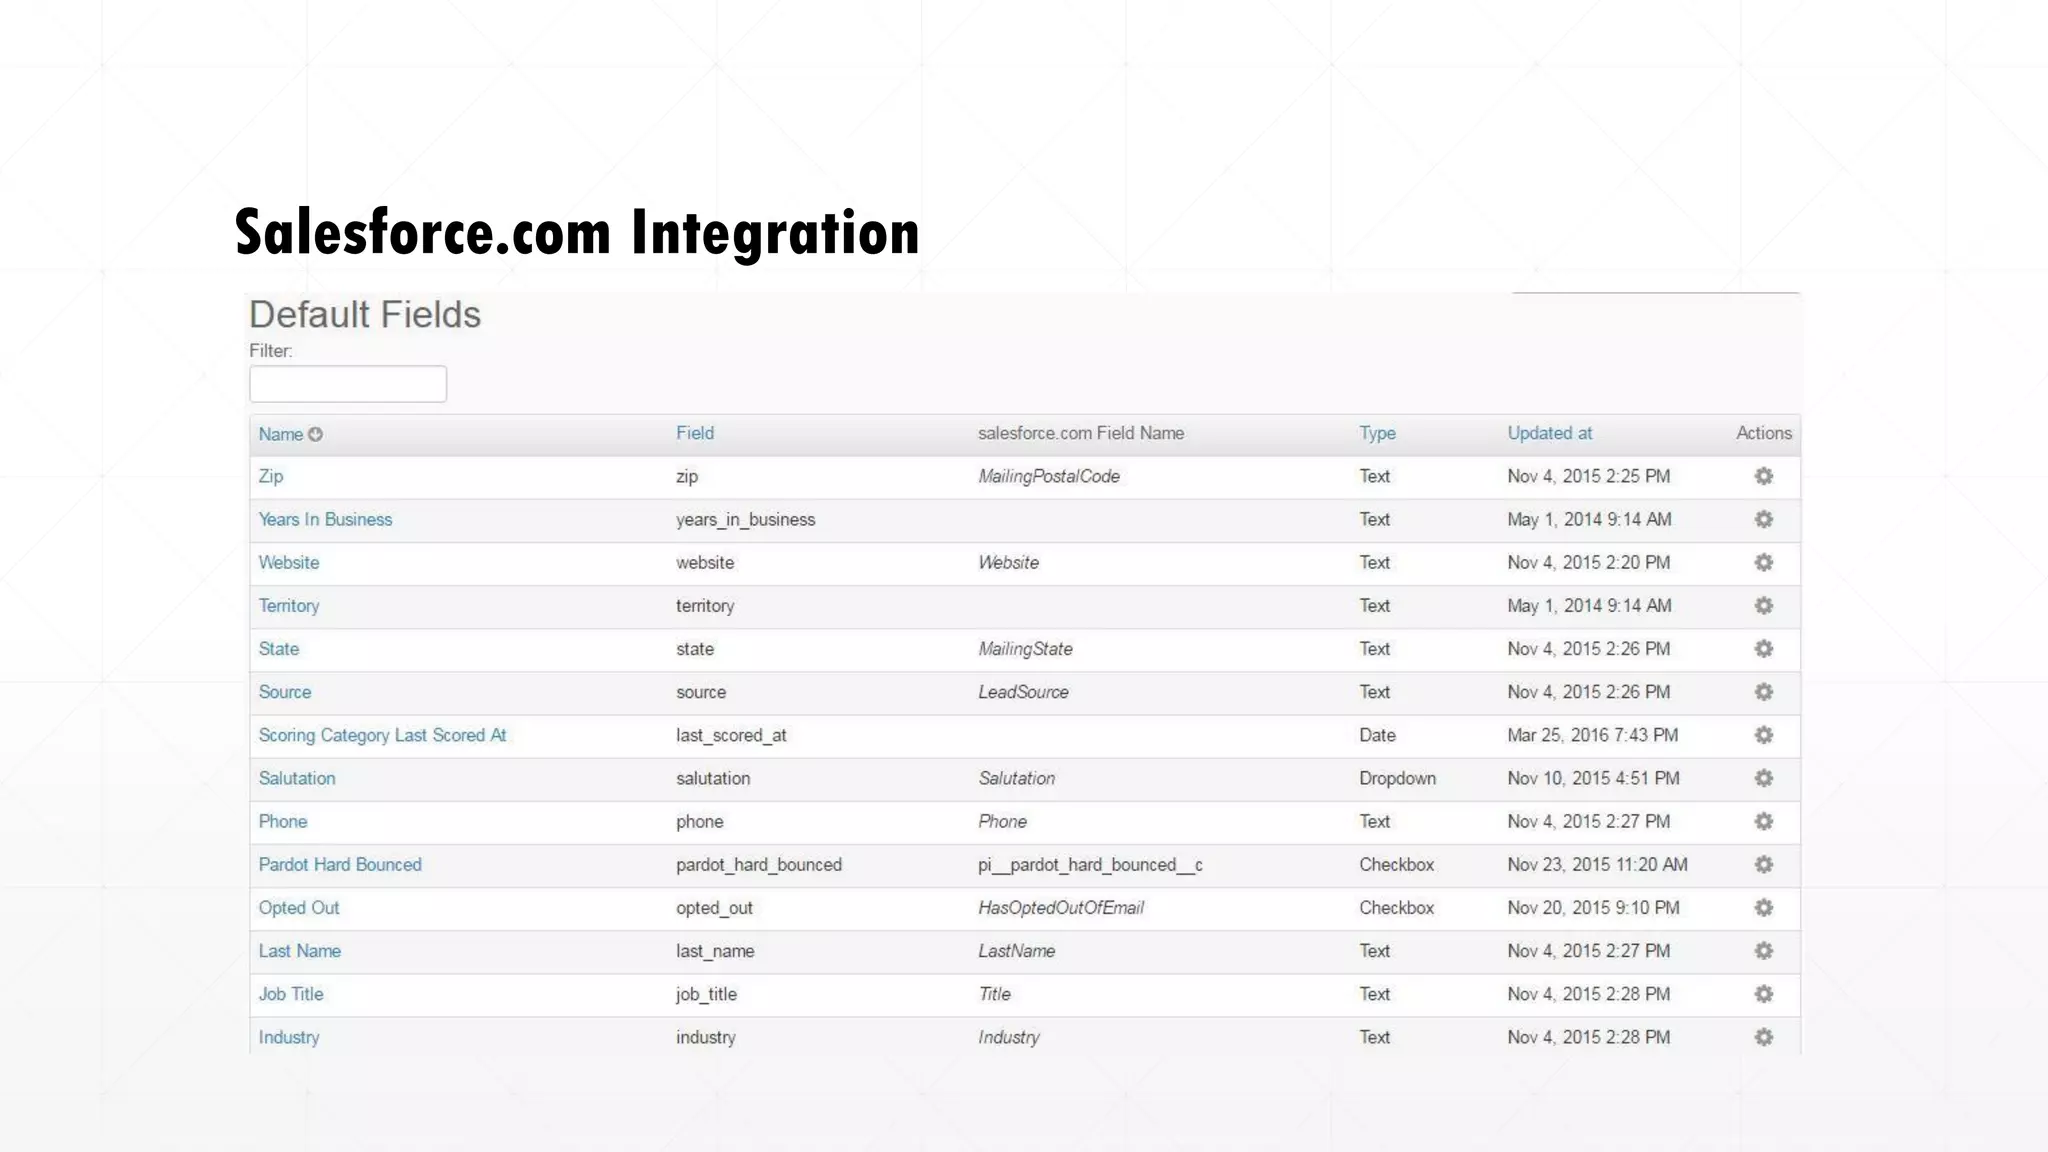Select the MailingPostalCode cell text
Viewport: 2048px width, 1152px height.
tap(1049, 477)
